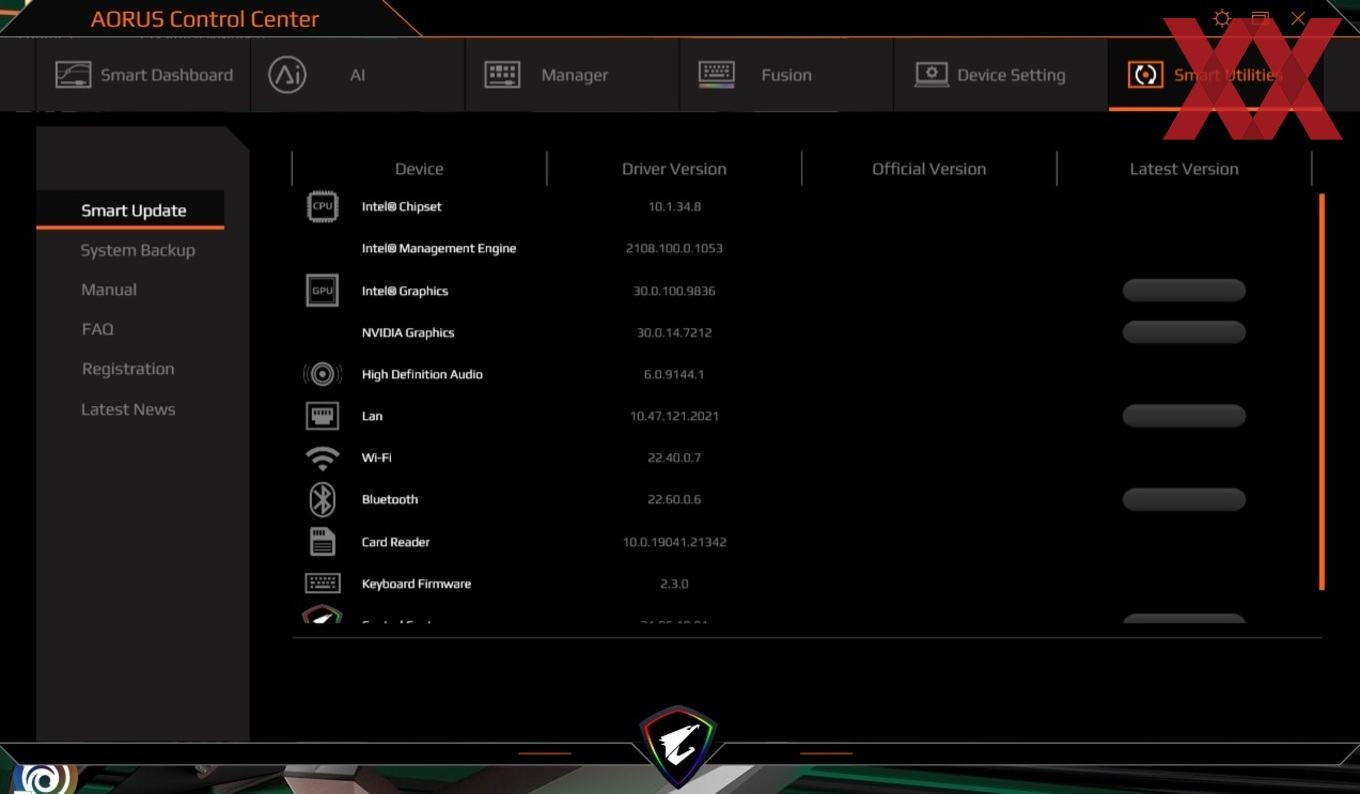The width and height of the screenshot is (1360, 794).
Task: Click driver version 10.0.19041.21342
Action: pos(674,542)
